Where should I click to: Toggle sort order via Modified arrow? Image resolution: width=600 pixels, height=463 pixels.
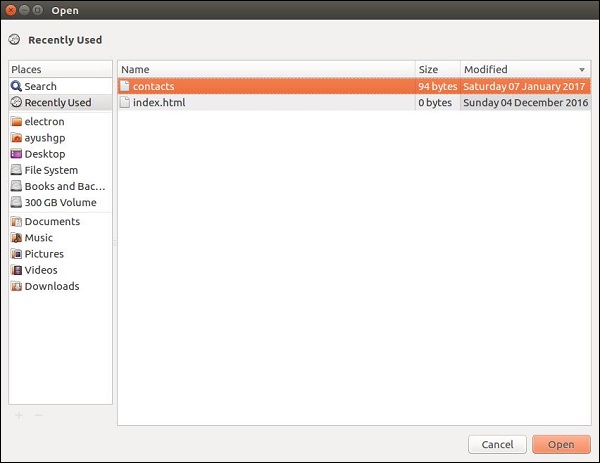tap(582, 70)
